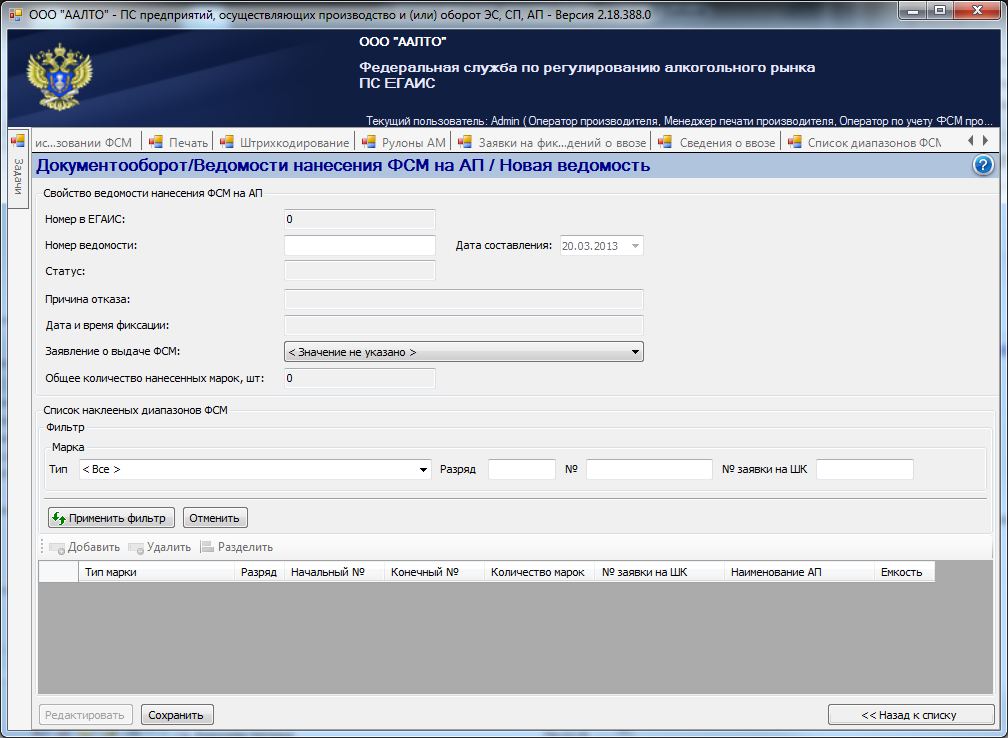
Task: Click the icon above the Задачи side label
Action: (18, 140)
